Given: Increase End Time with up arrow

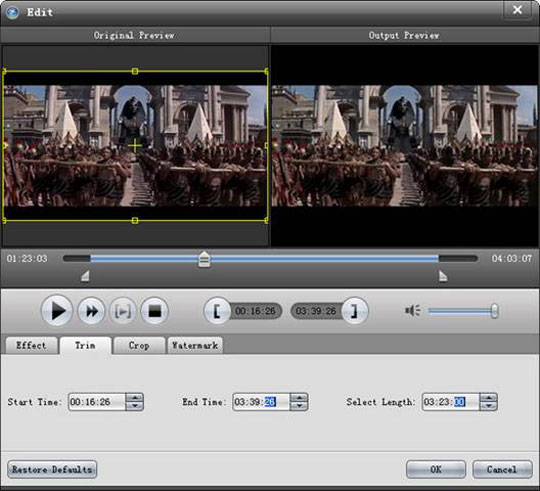Looking at the screenshot, I should click(299, 397).
